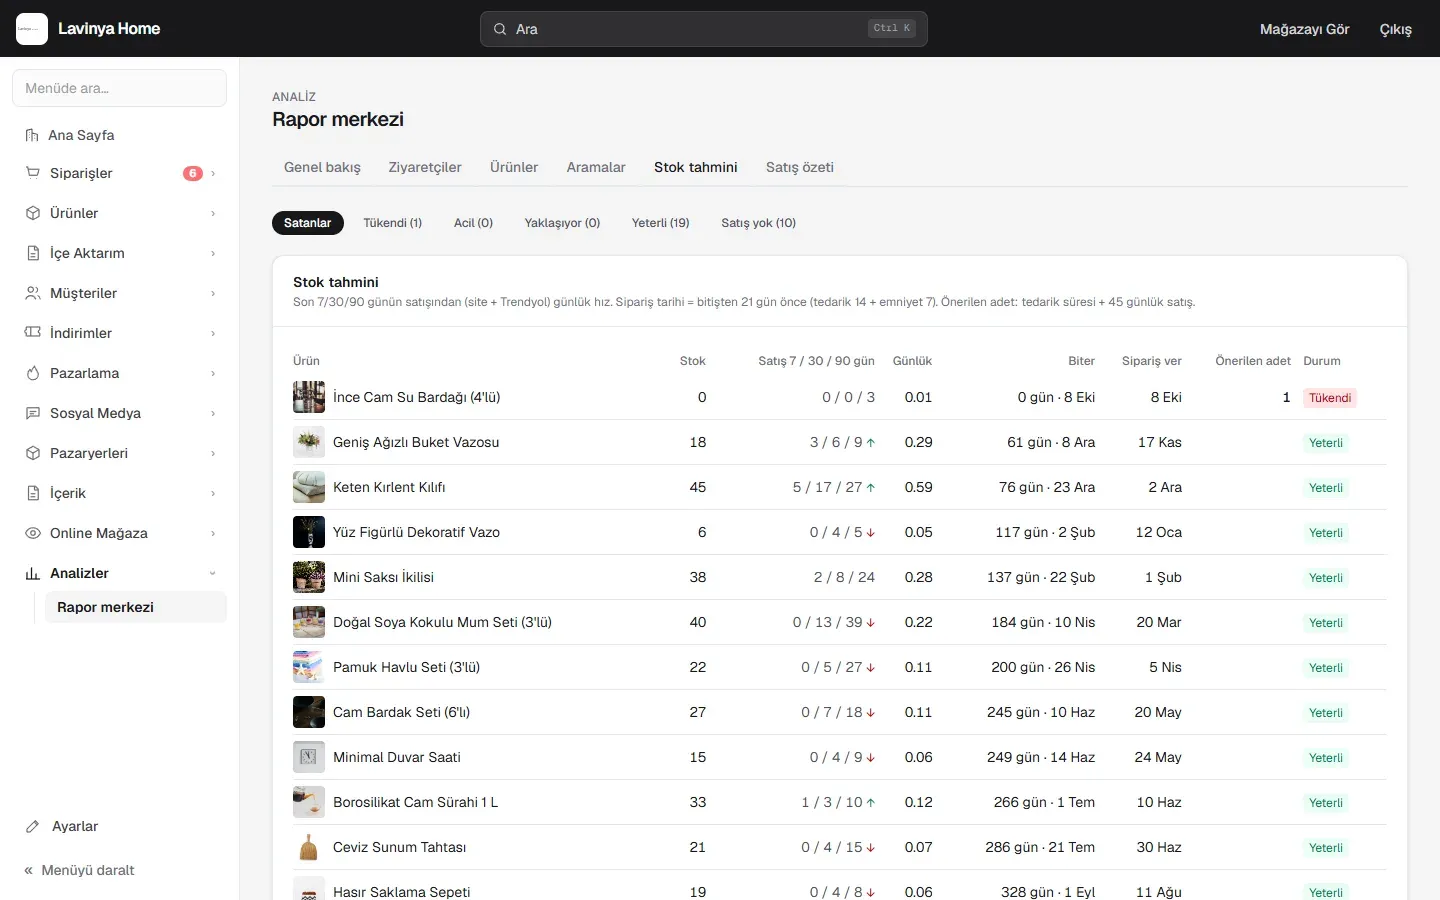Expand the Pazaryerleri menu chevron
The image size is (1440, 900).
213,453
